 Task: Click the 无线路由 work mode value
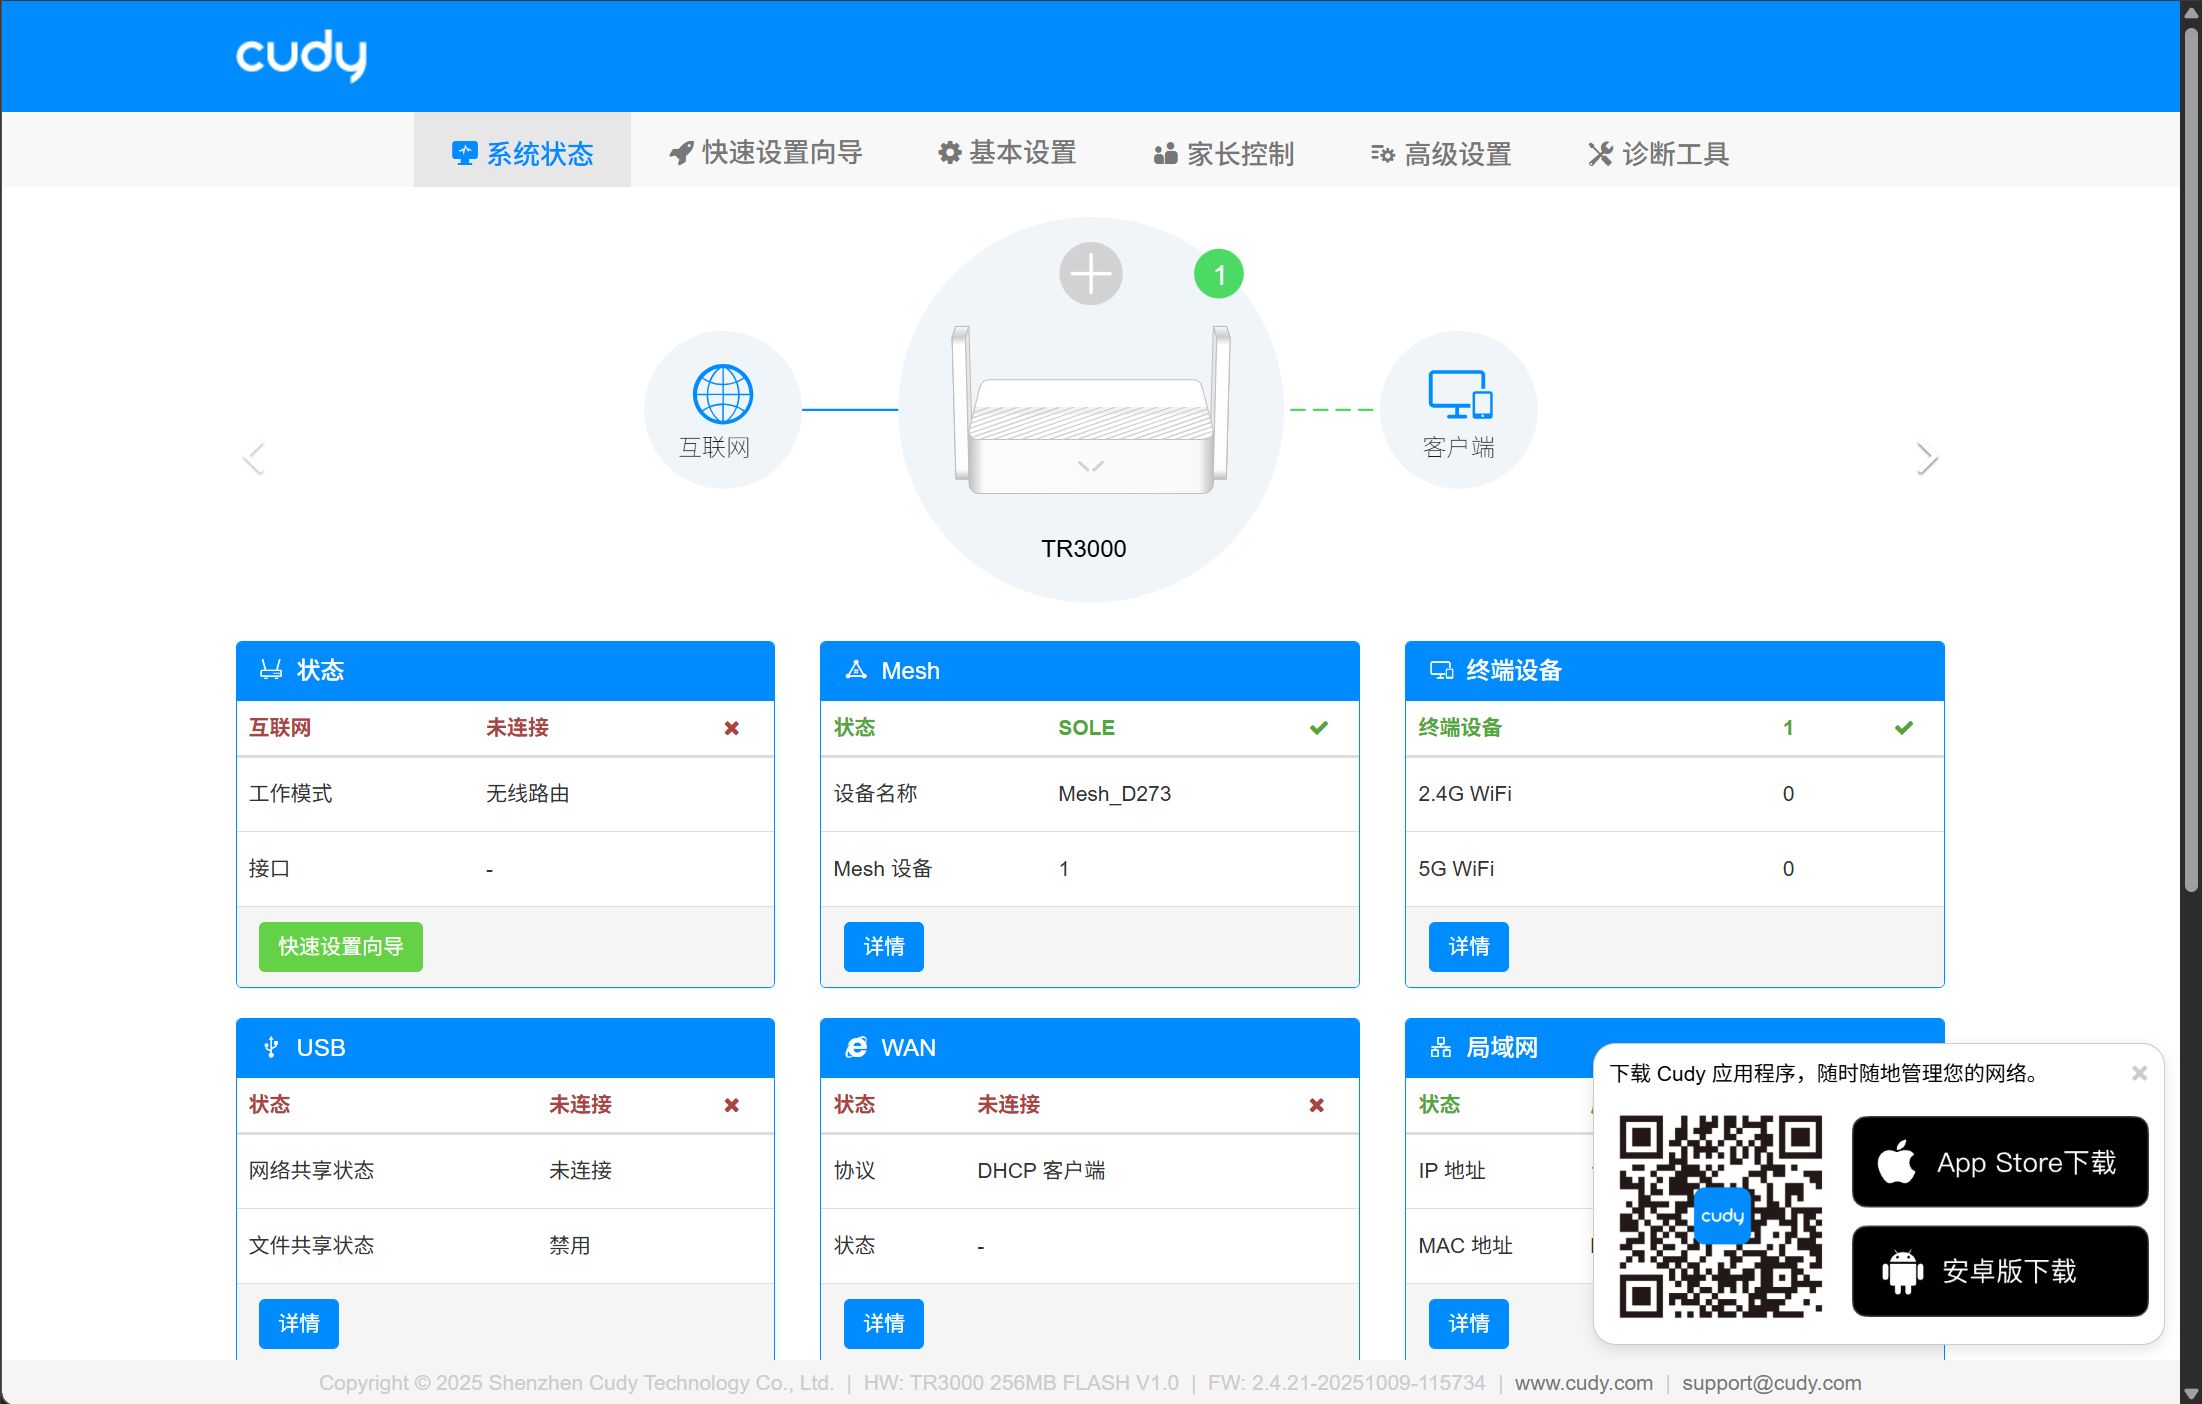[527, 793]
